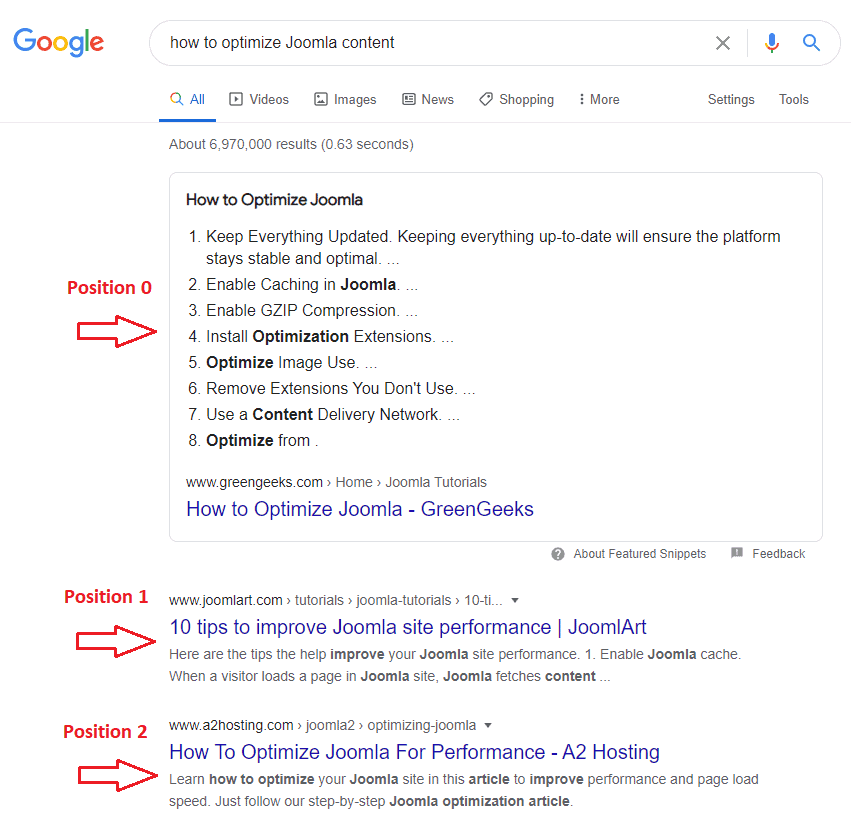Open the News results tab
Image resolution: width=851 pixels, height=832 pixels.
tap(428, 99)
